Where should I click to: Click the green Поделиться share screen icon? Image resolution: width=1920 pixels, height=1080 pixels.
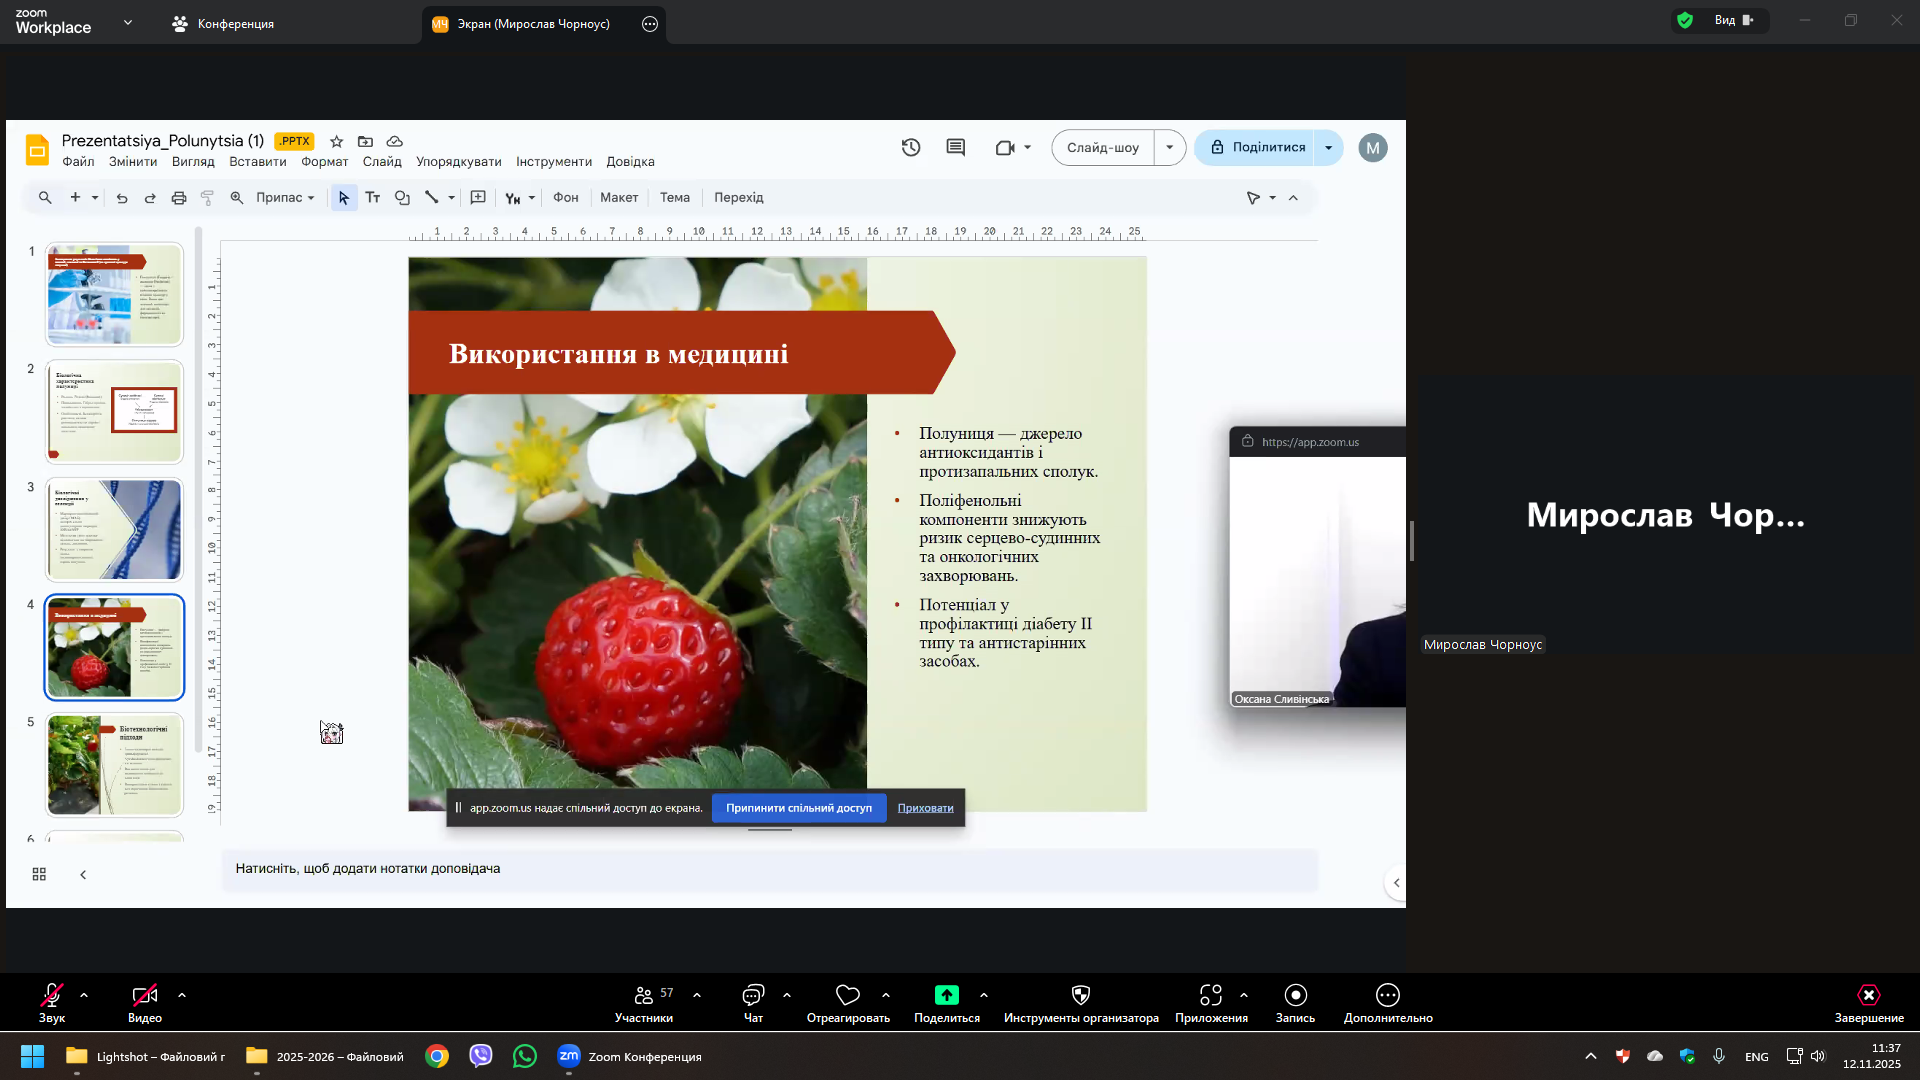click(946, 996)
